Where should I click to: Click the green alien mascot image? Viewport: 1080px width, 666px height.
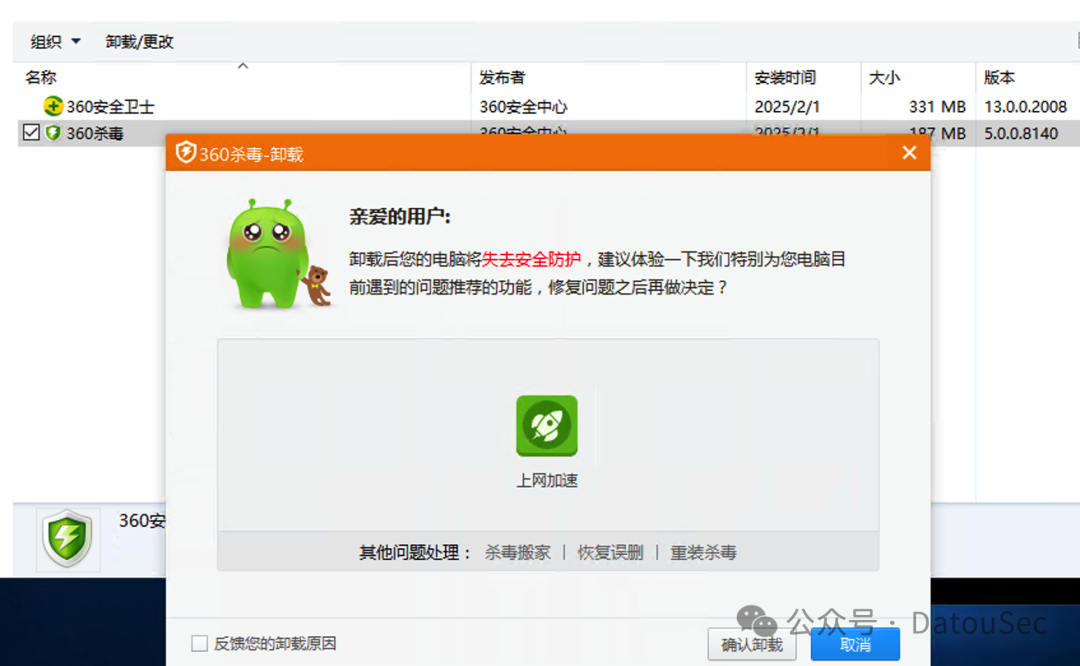point(278,254)
